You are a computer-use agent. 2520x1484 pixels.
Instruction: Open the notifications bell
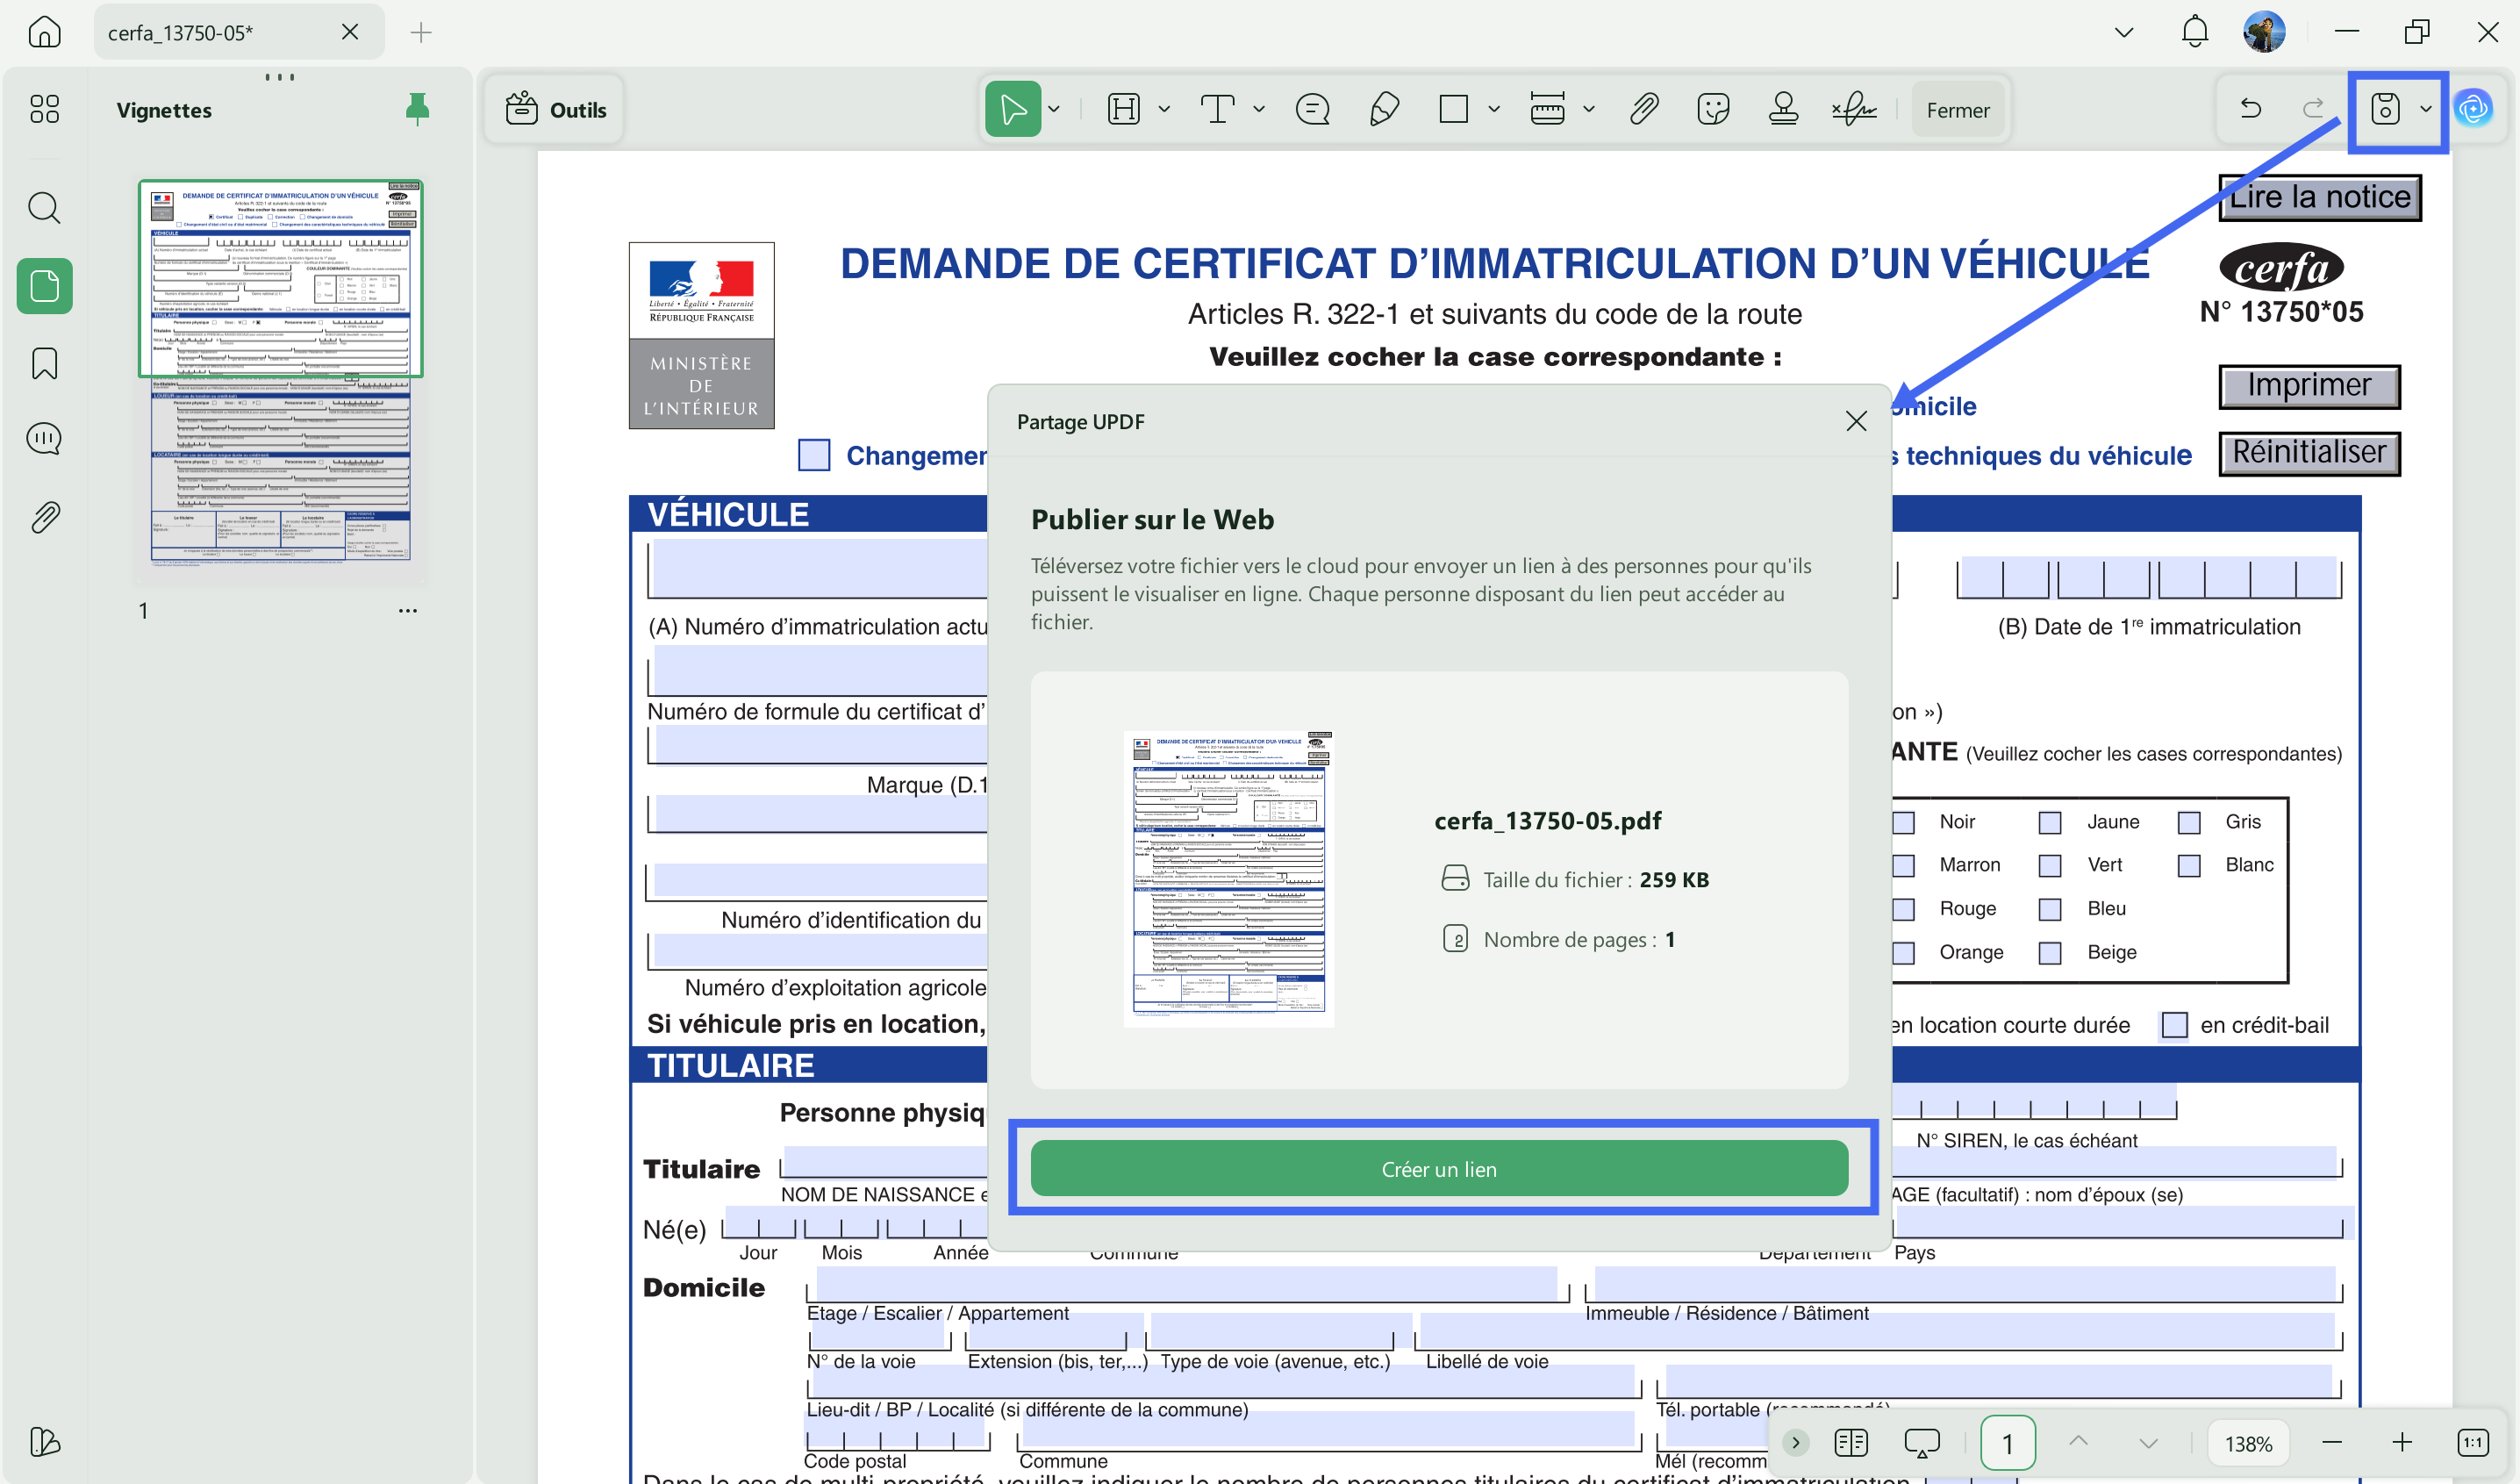tap(2194, 32)
